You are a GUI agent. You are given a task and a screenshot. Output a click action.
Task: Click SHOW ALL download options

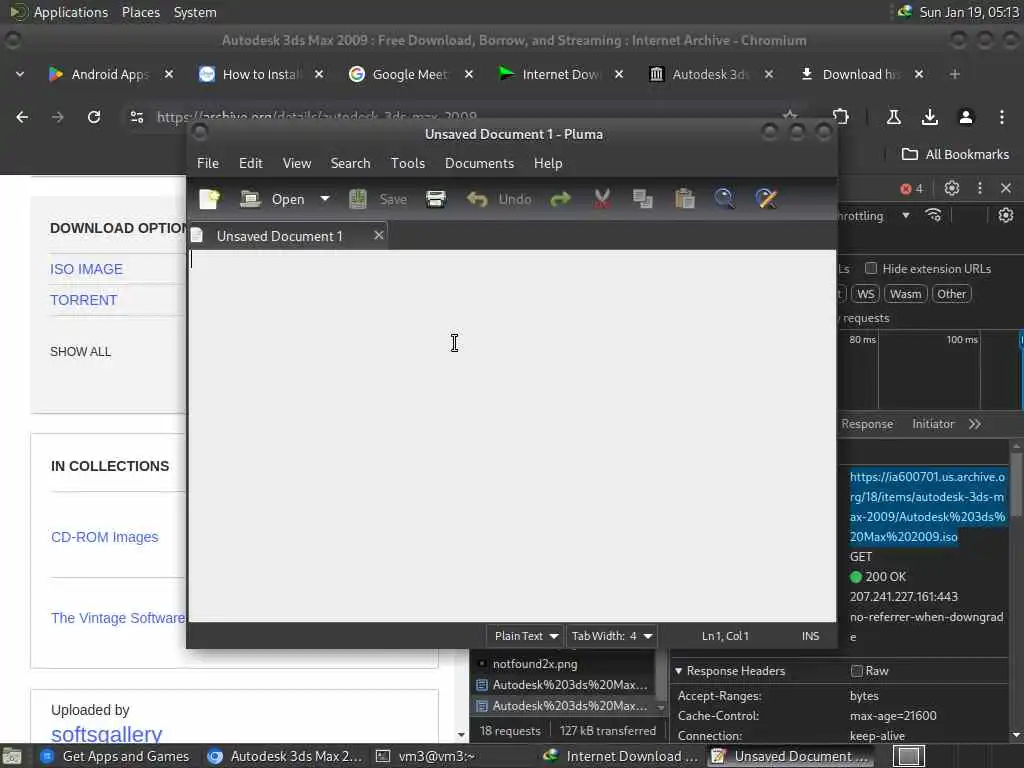(80, 351)
